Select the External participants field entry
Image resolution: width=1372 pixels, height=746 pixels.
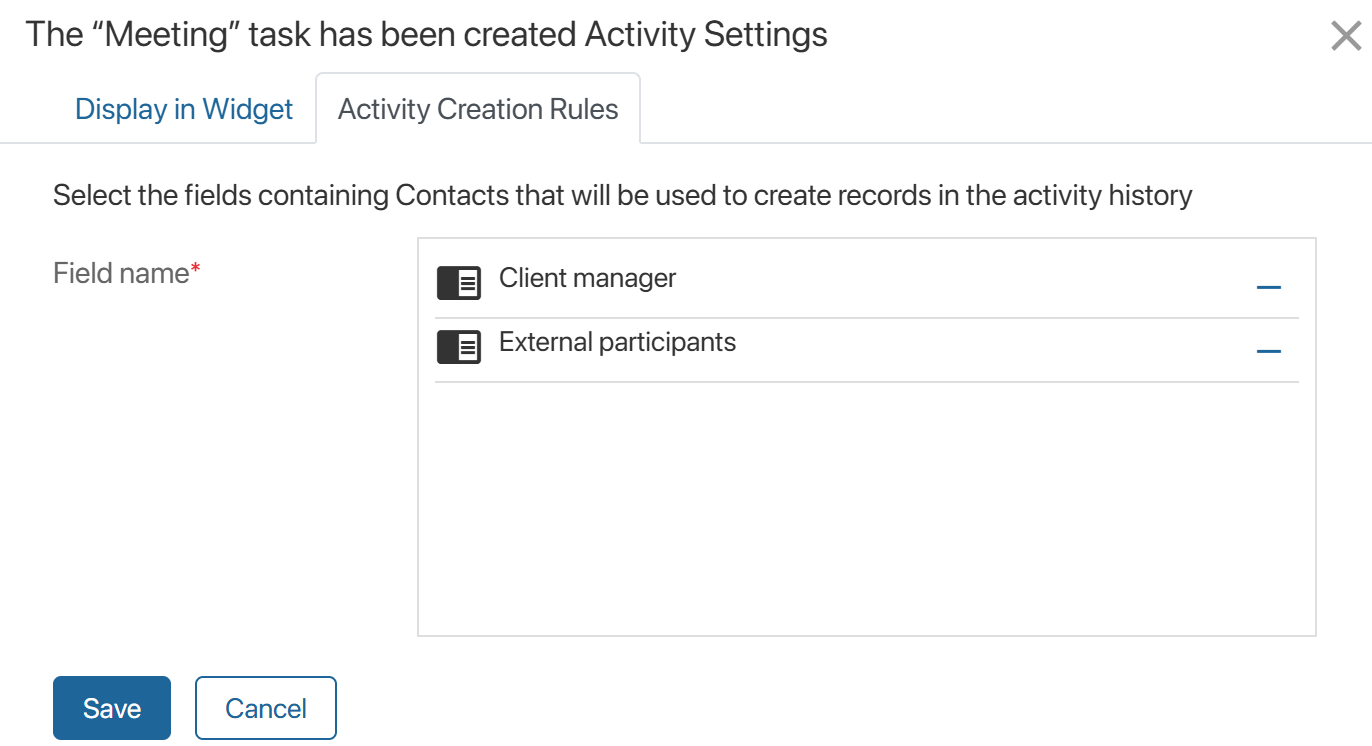click(616, 342)
